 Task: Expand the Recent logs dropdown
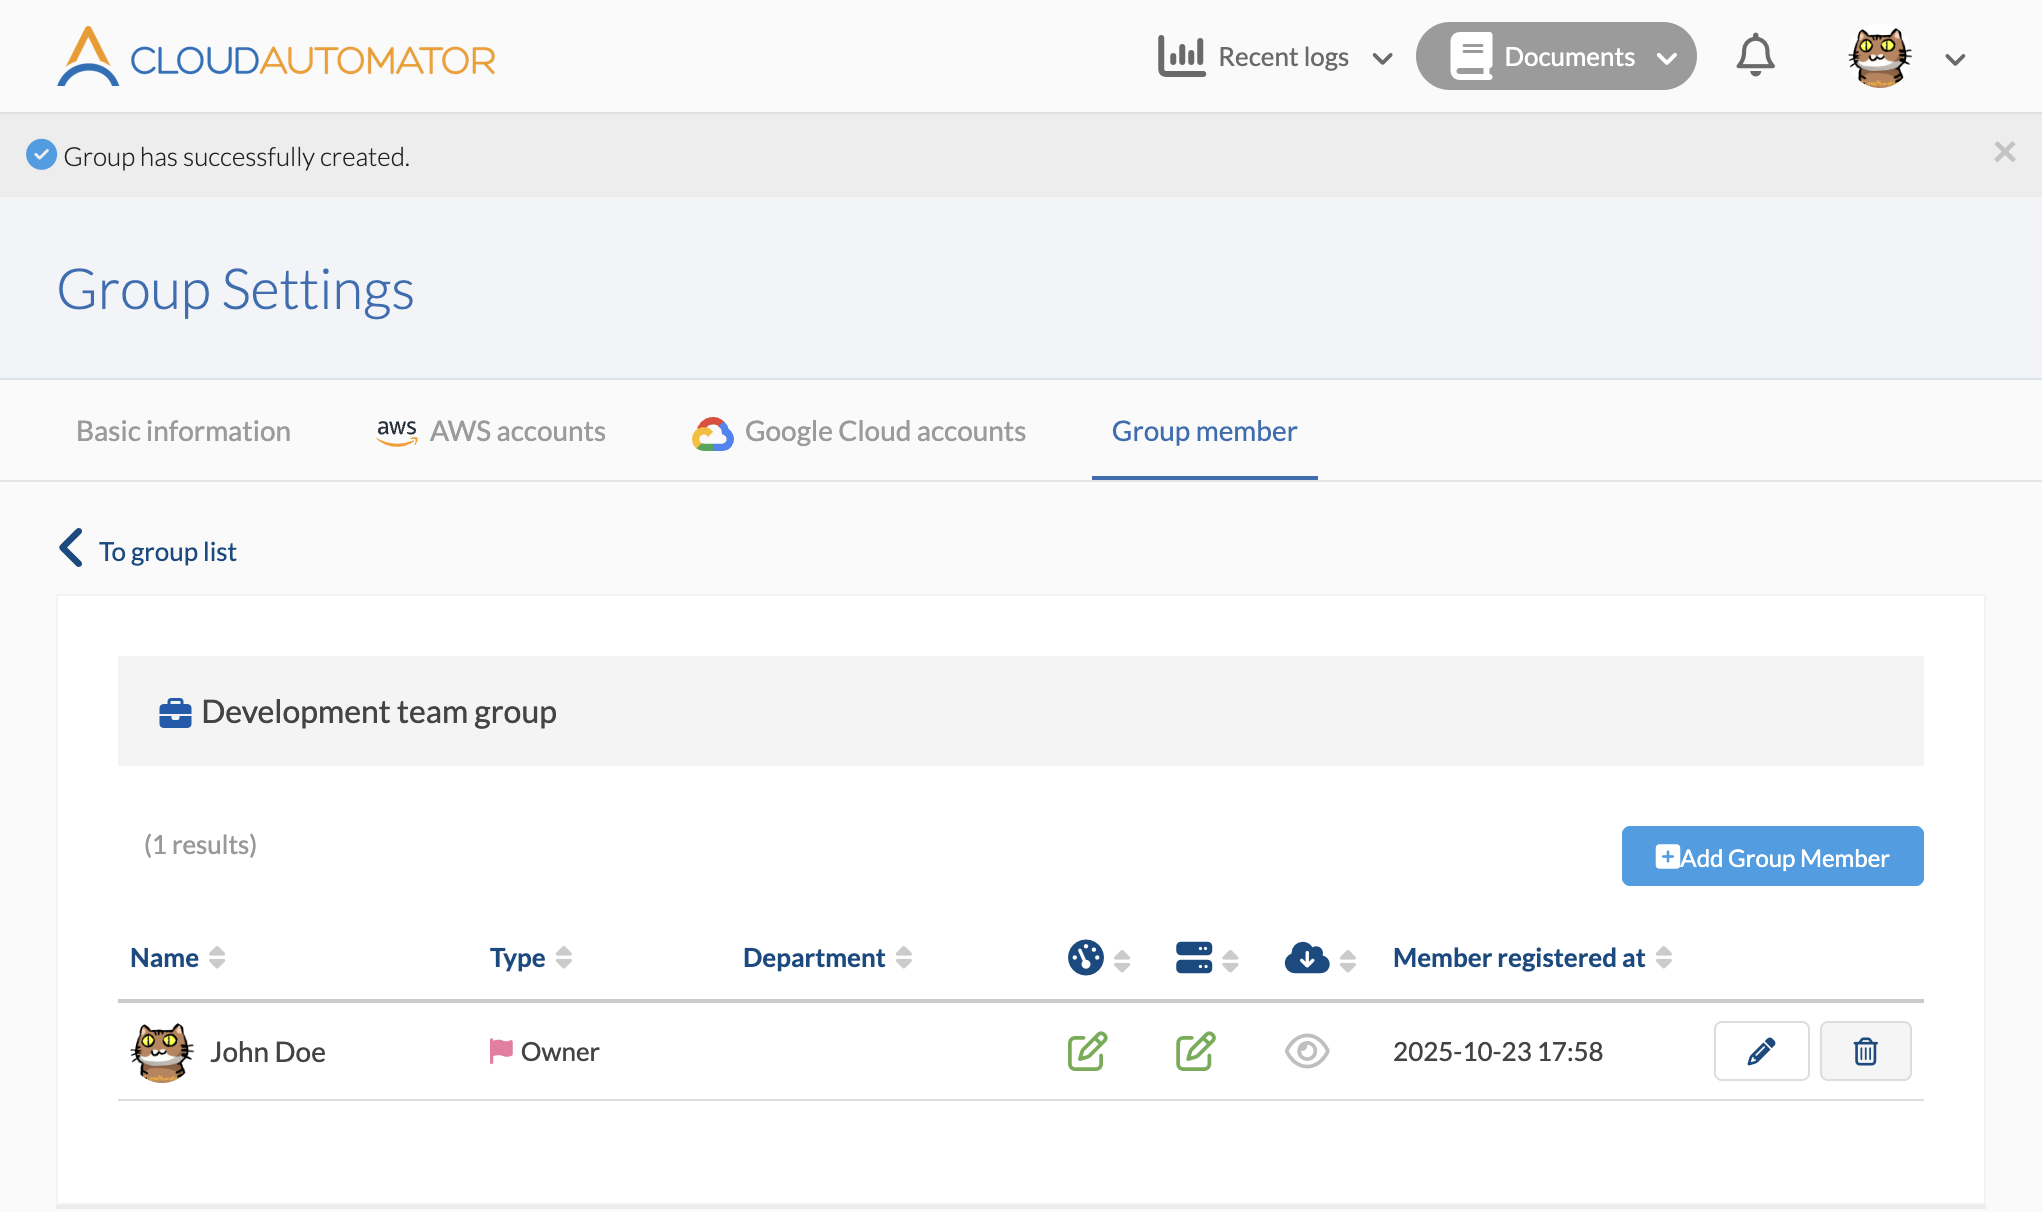pos(1275,57)
